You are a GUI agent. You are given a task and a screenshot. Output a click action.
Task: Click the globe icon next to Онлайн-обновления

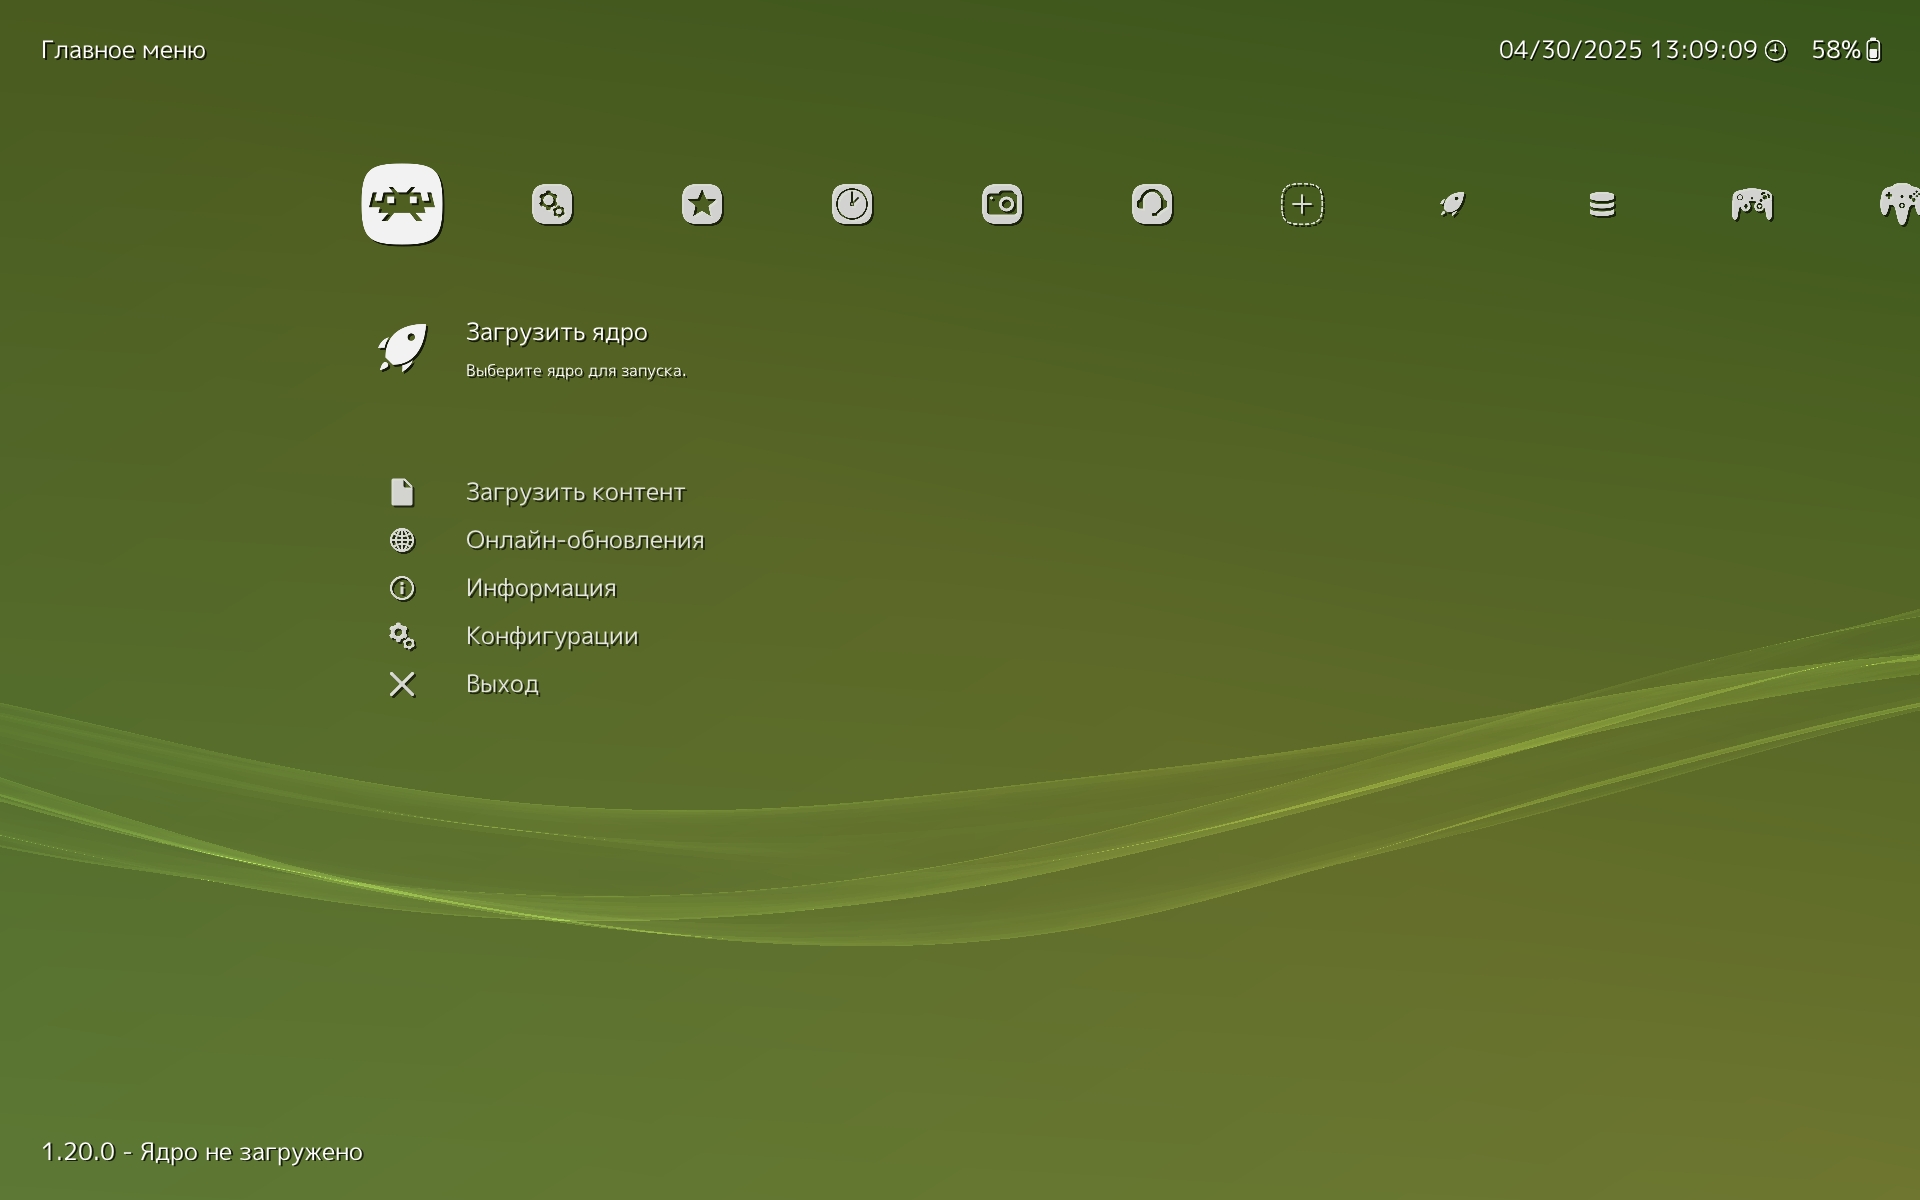coord(402,540)
